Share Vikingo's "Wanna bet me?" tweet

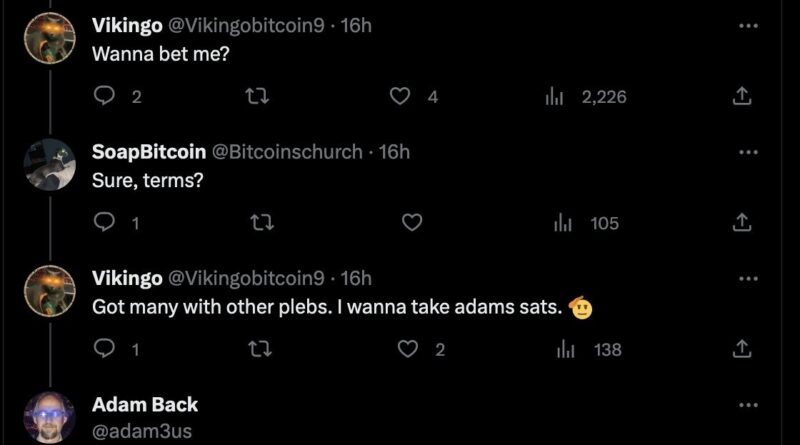point(742,97)
